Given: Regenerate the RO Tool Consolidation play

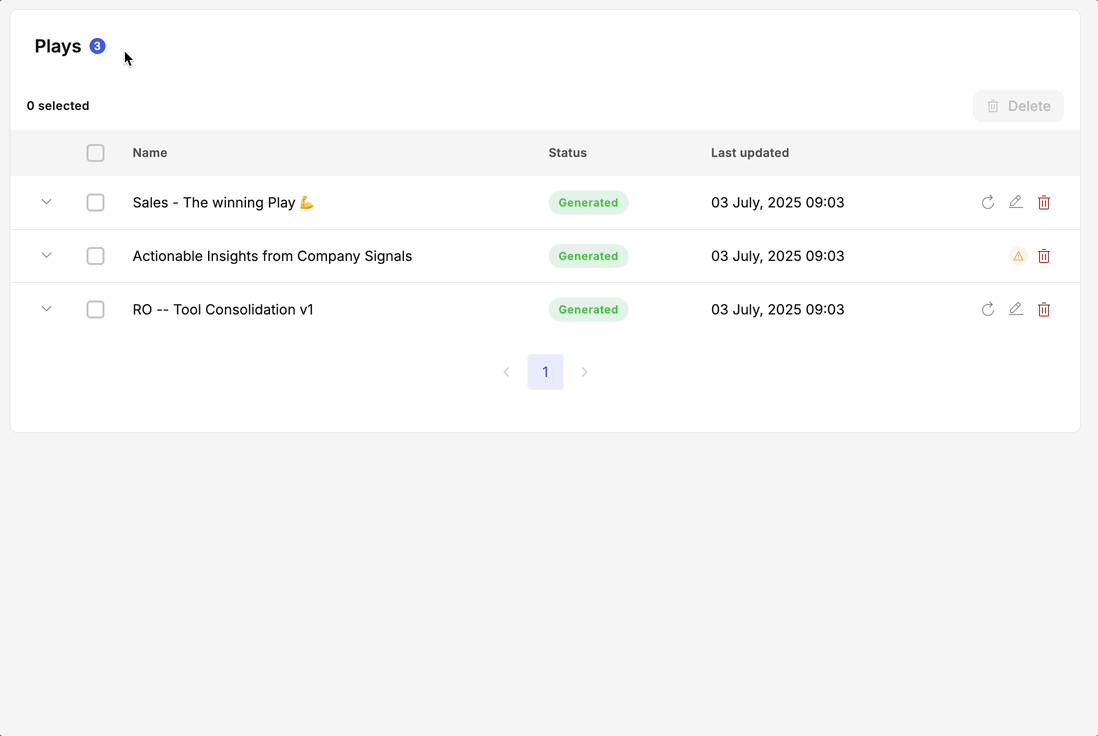Looking at the screenshot, I should point(988,310).
